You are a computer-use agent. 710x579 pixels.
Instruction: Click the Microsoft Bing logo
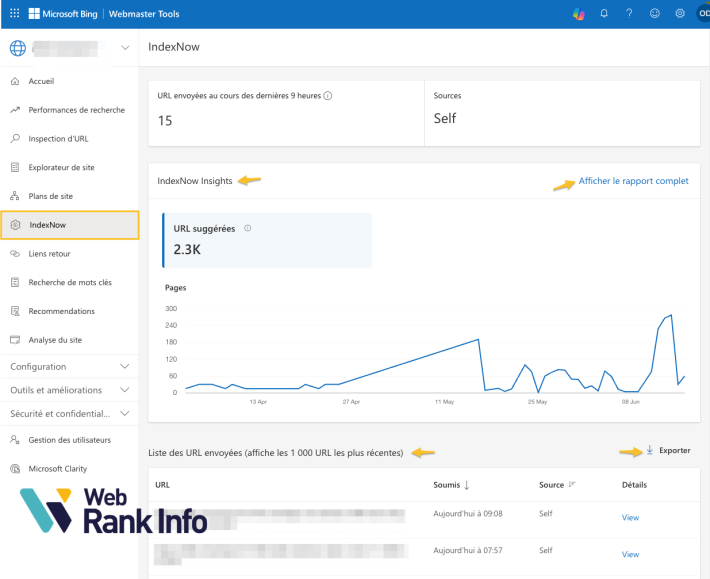[63, 14]
